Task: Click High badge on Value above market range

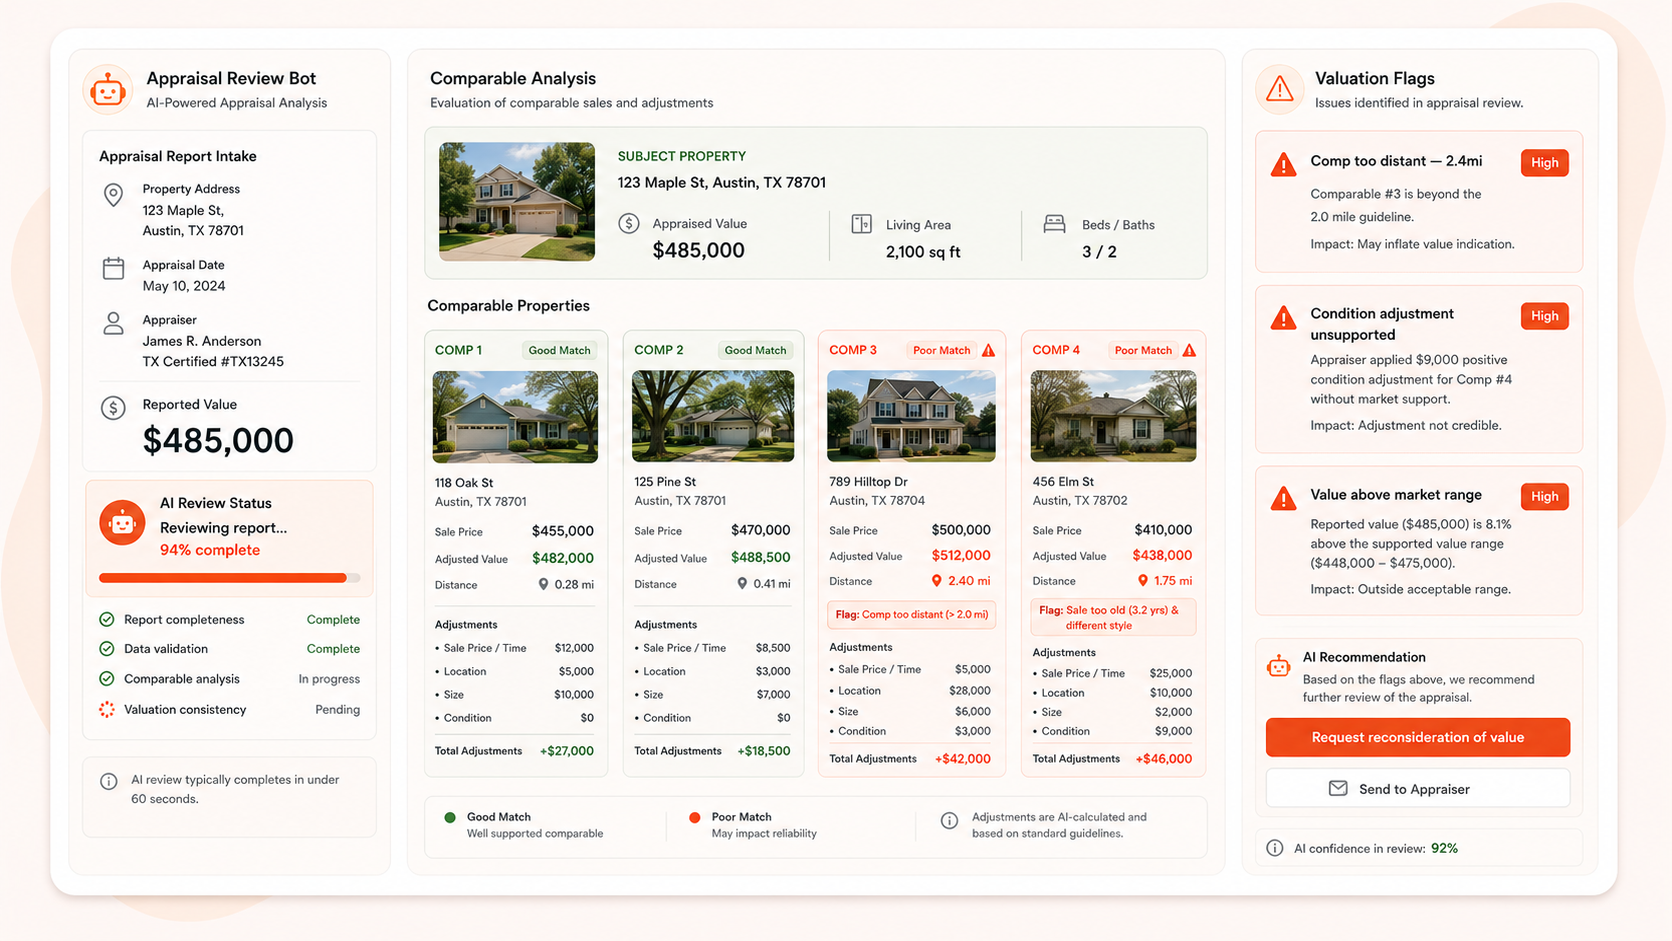Action: pyautogui.click(x=1545, y=496)
